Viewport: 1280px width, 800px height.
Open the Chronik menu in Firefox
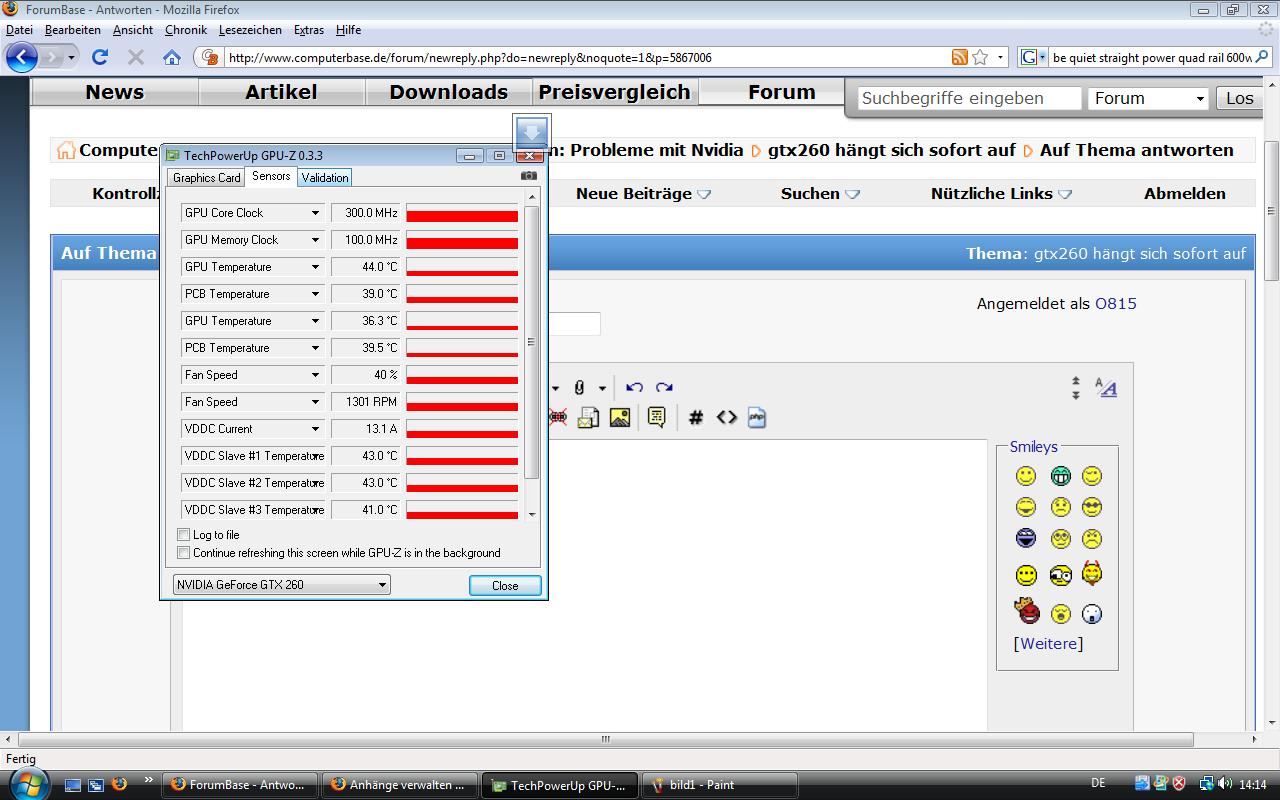click(186, 30)
